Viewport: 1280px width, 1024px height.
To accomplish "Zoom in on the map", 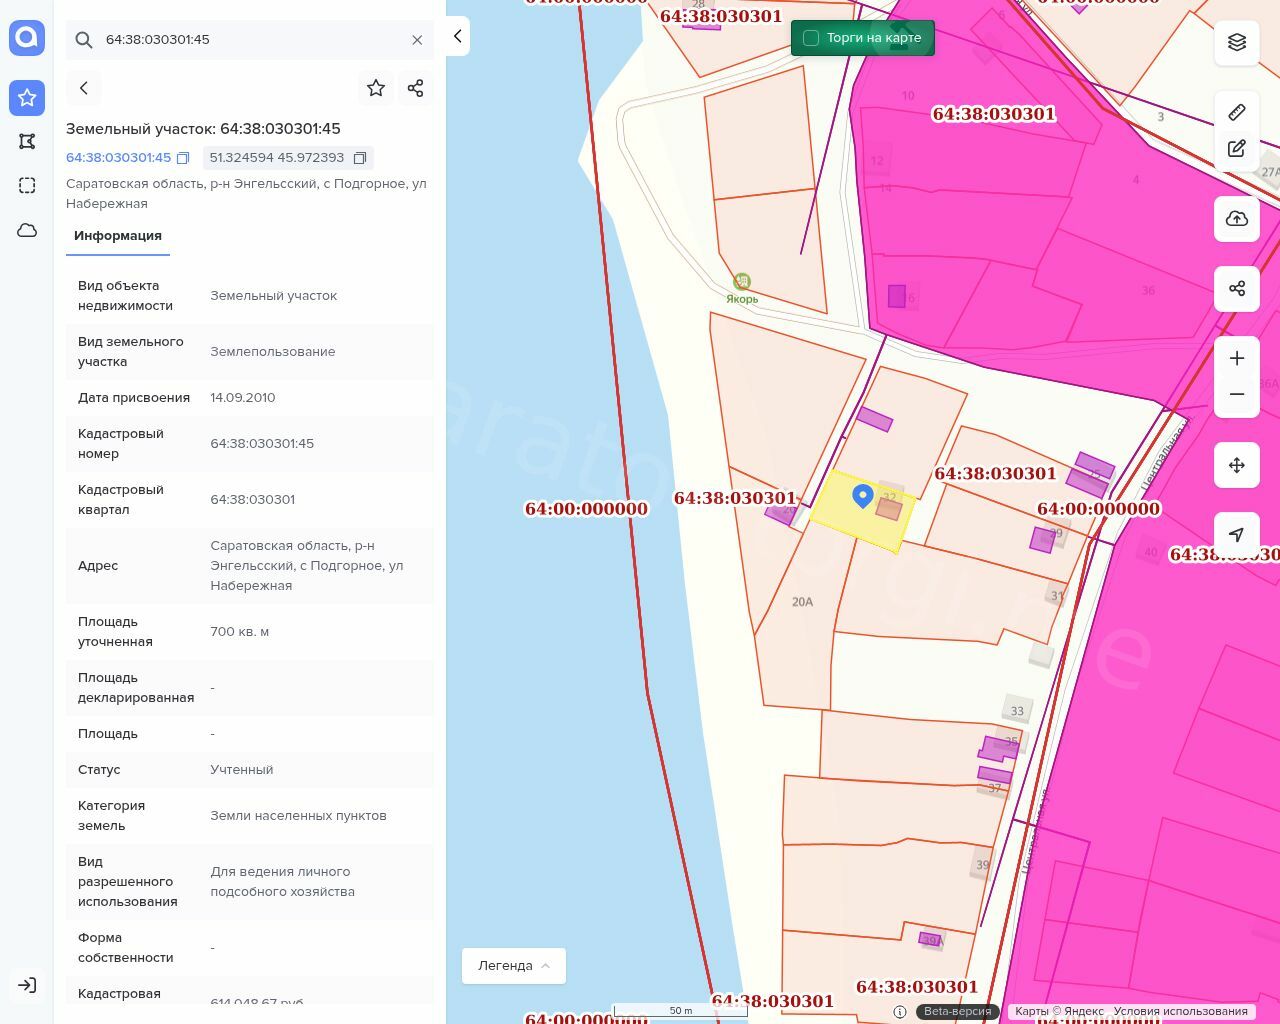I will (1237, 359).
